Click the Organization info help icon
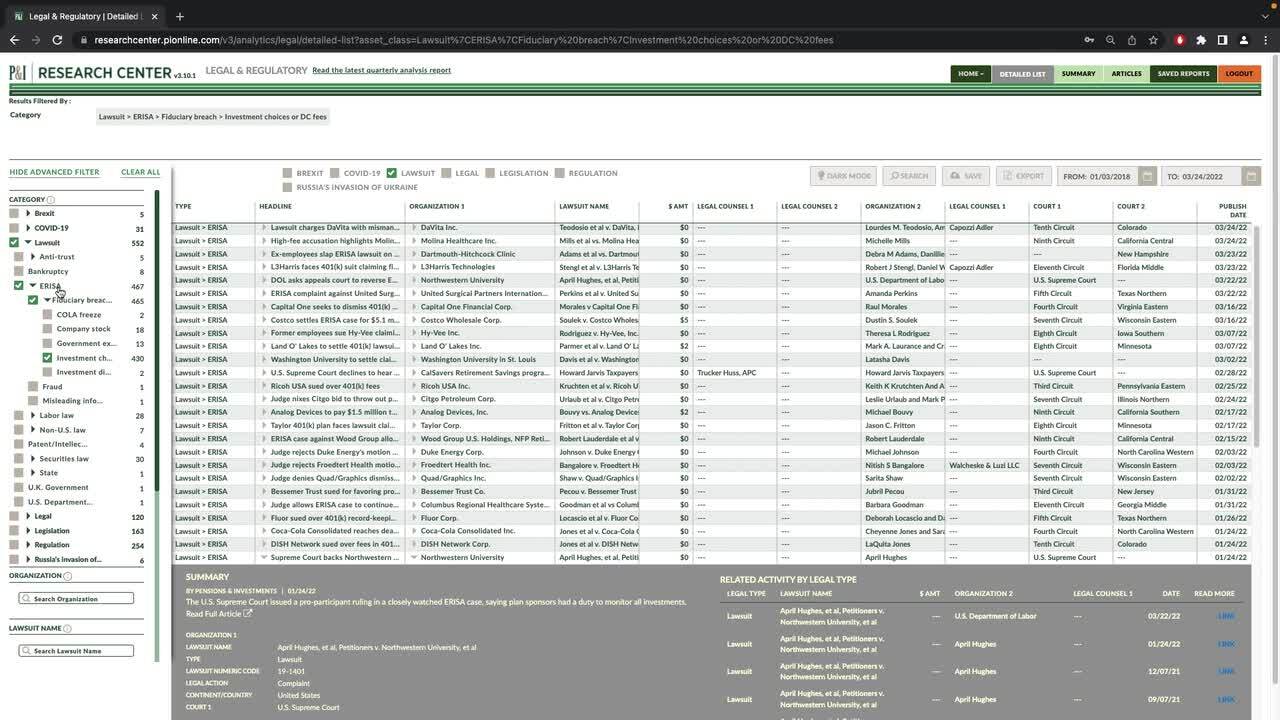 click(68, 576)
